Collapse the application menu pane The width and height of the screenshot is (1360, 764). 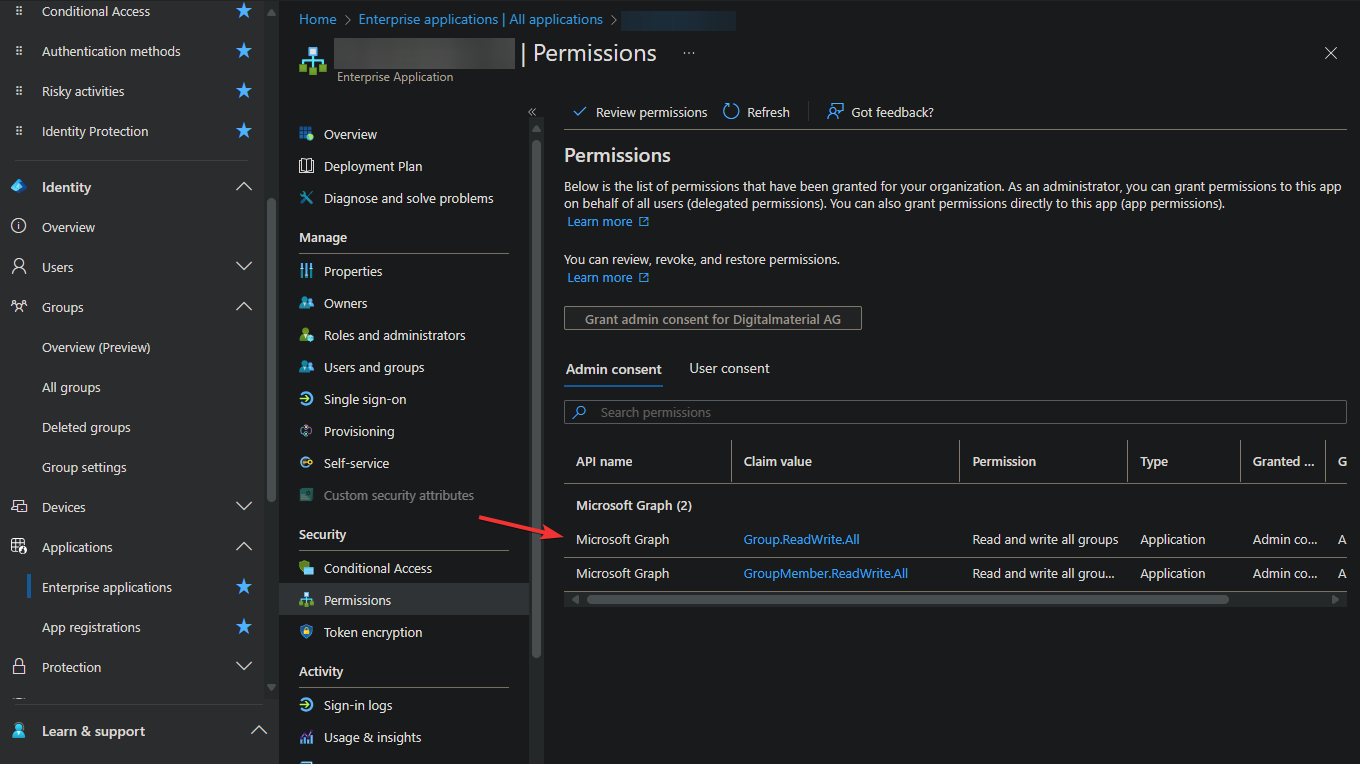[x=531, y=112]
